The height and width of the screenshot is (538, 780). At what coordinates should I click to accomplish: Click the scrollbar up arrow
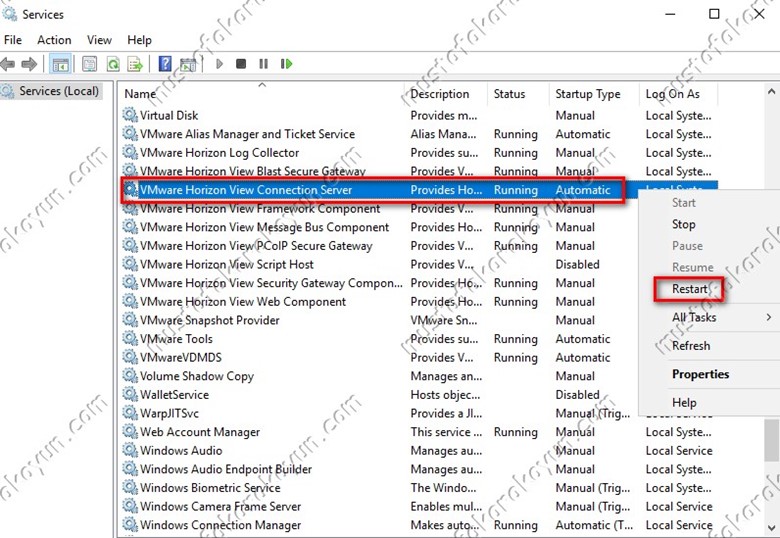pyautogui.click(x=771, y=91)
